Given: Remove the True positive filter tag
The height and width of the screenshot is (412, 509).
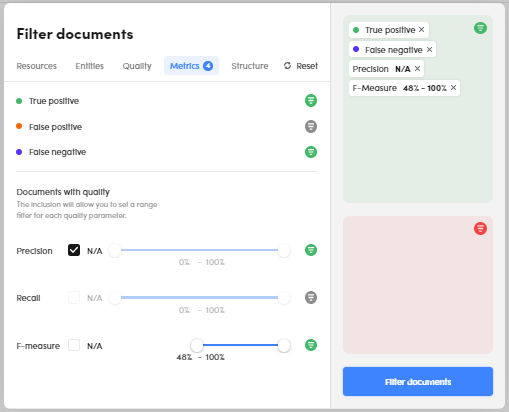Looking at the screenshot, I should click(421, 30).
